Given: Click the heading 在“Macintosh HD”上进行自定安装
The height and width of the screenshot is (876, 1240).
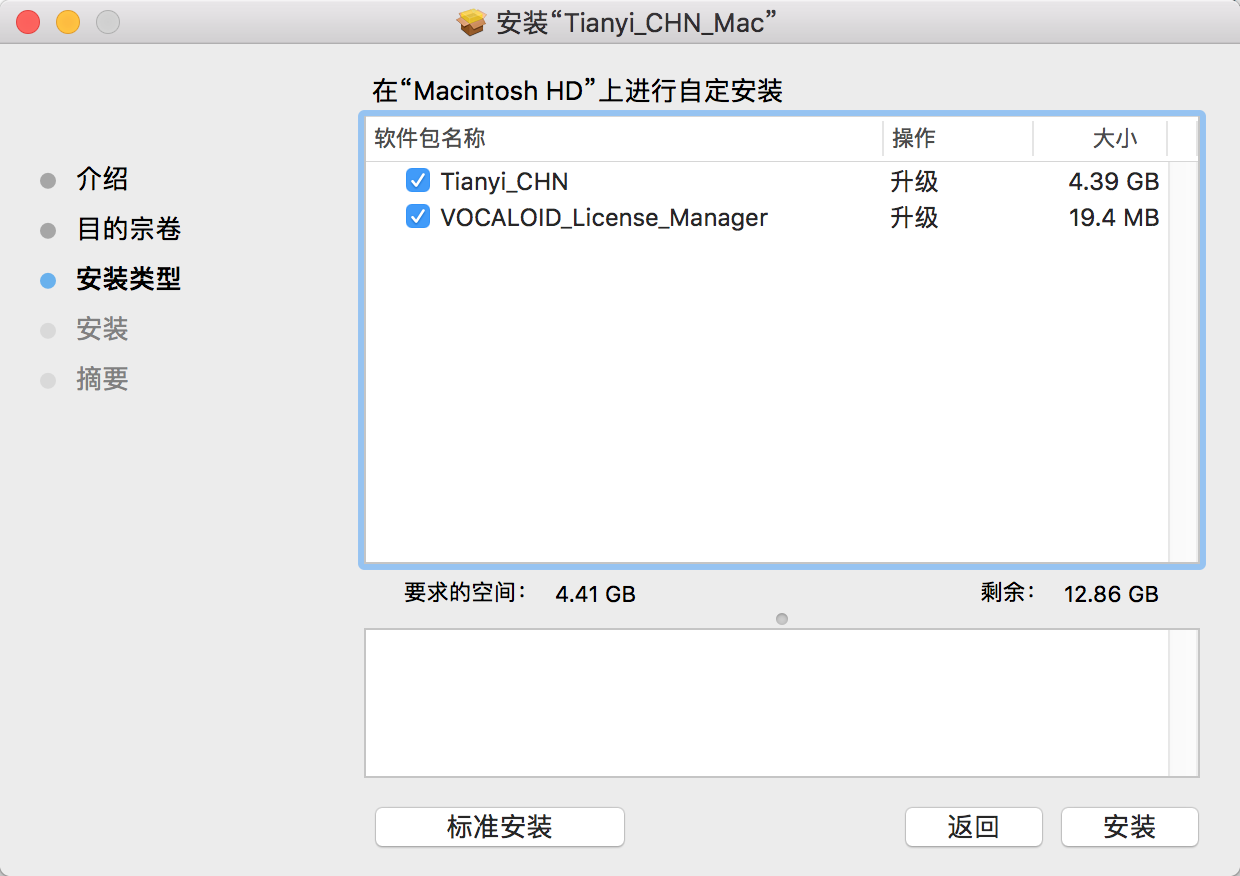Looking at the screenshot, I should (577, 92).
